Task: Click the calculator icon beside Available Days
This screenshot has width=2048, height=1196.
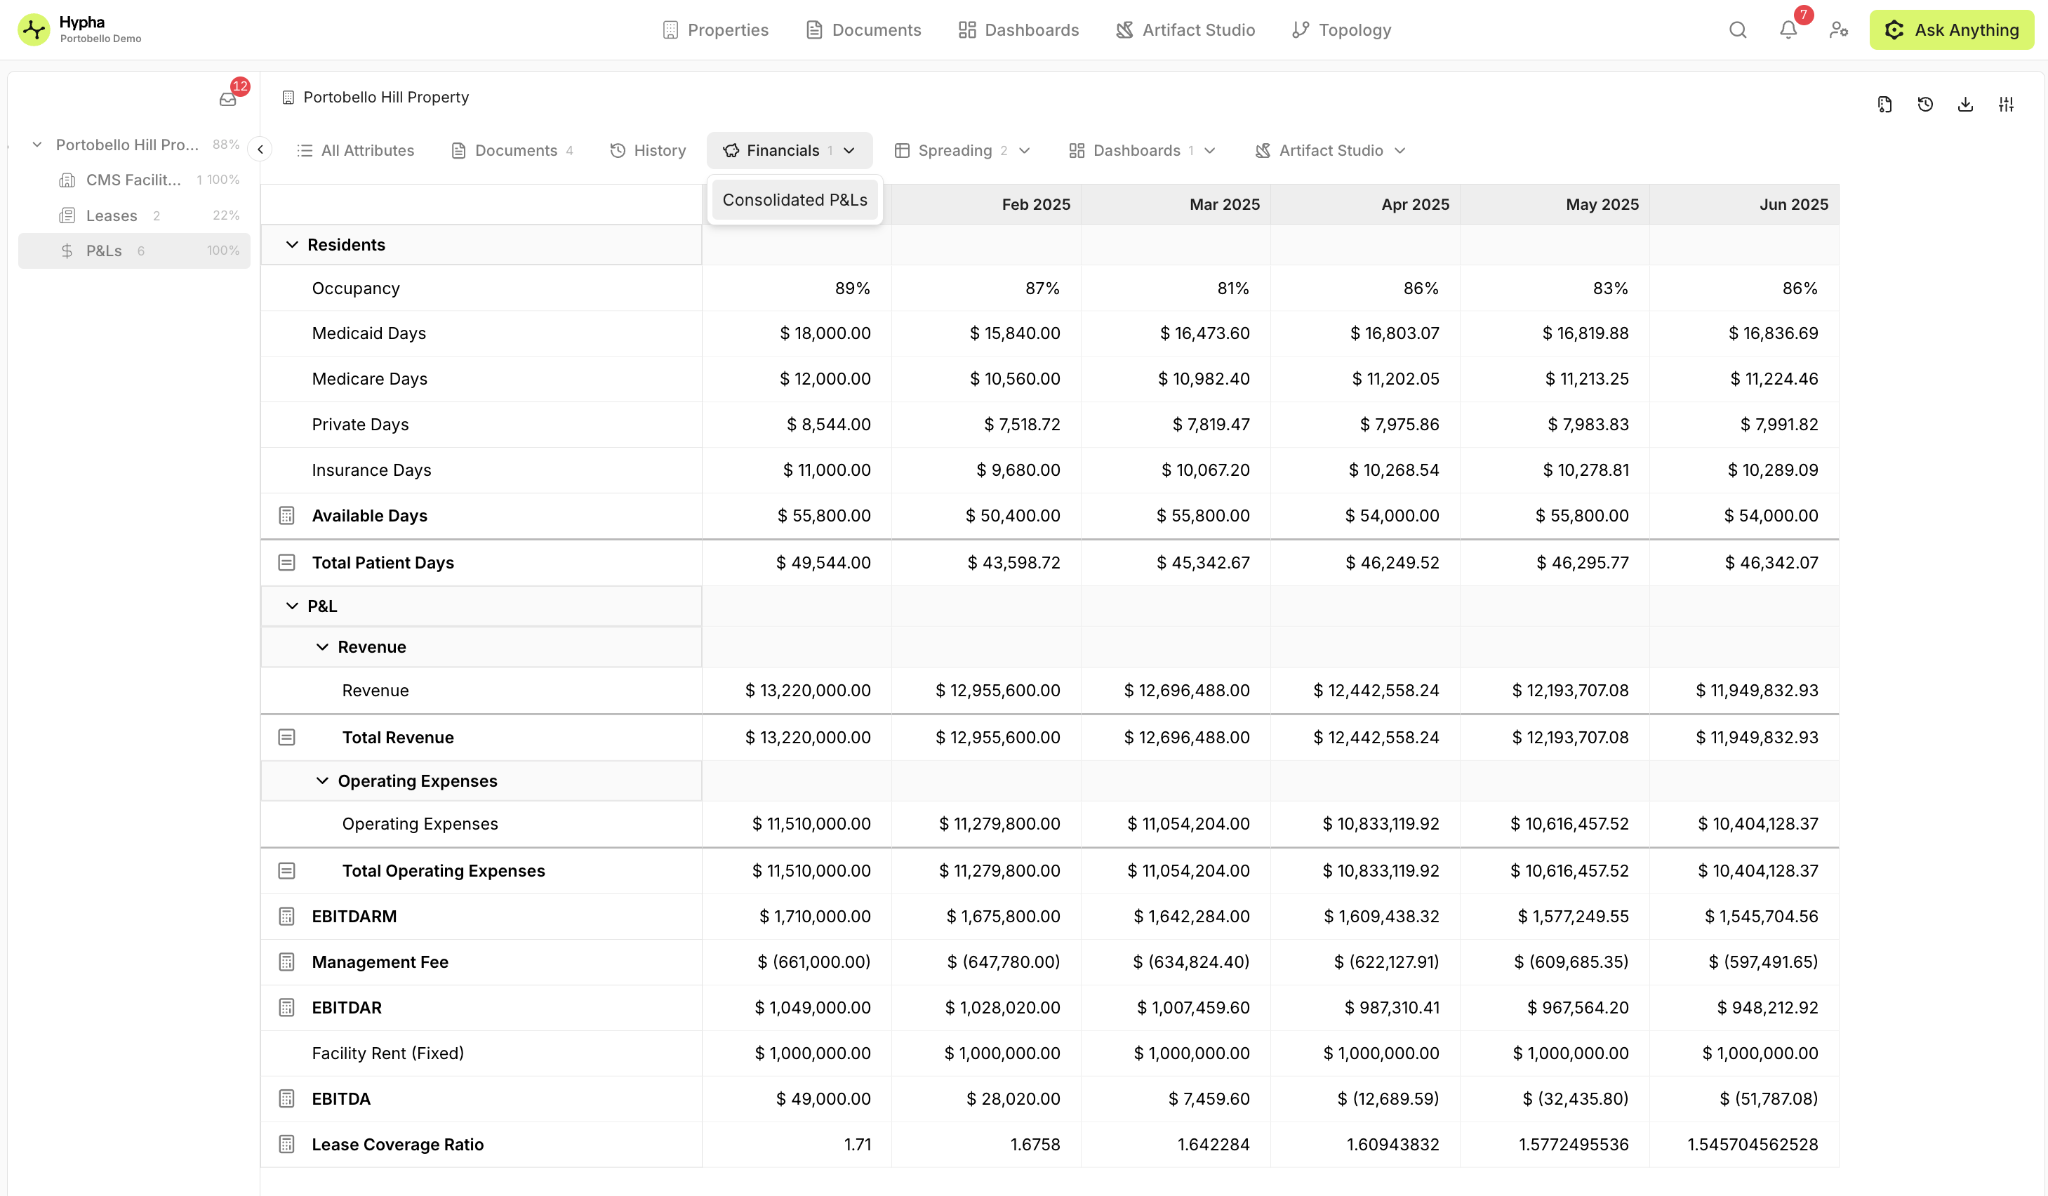Action: click(287, 515)
